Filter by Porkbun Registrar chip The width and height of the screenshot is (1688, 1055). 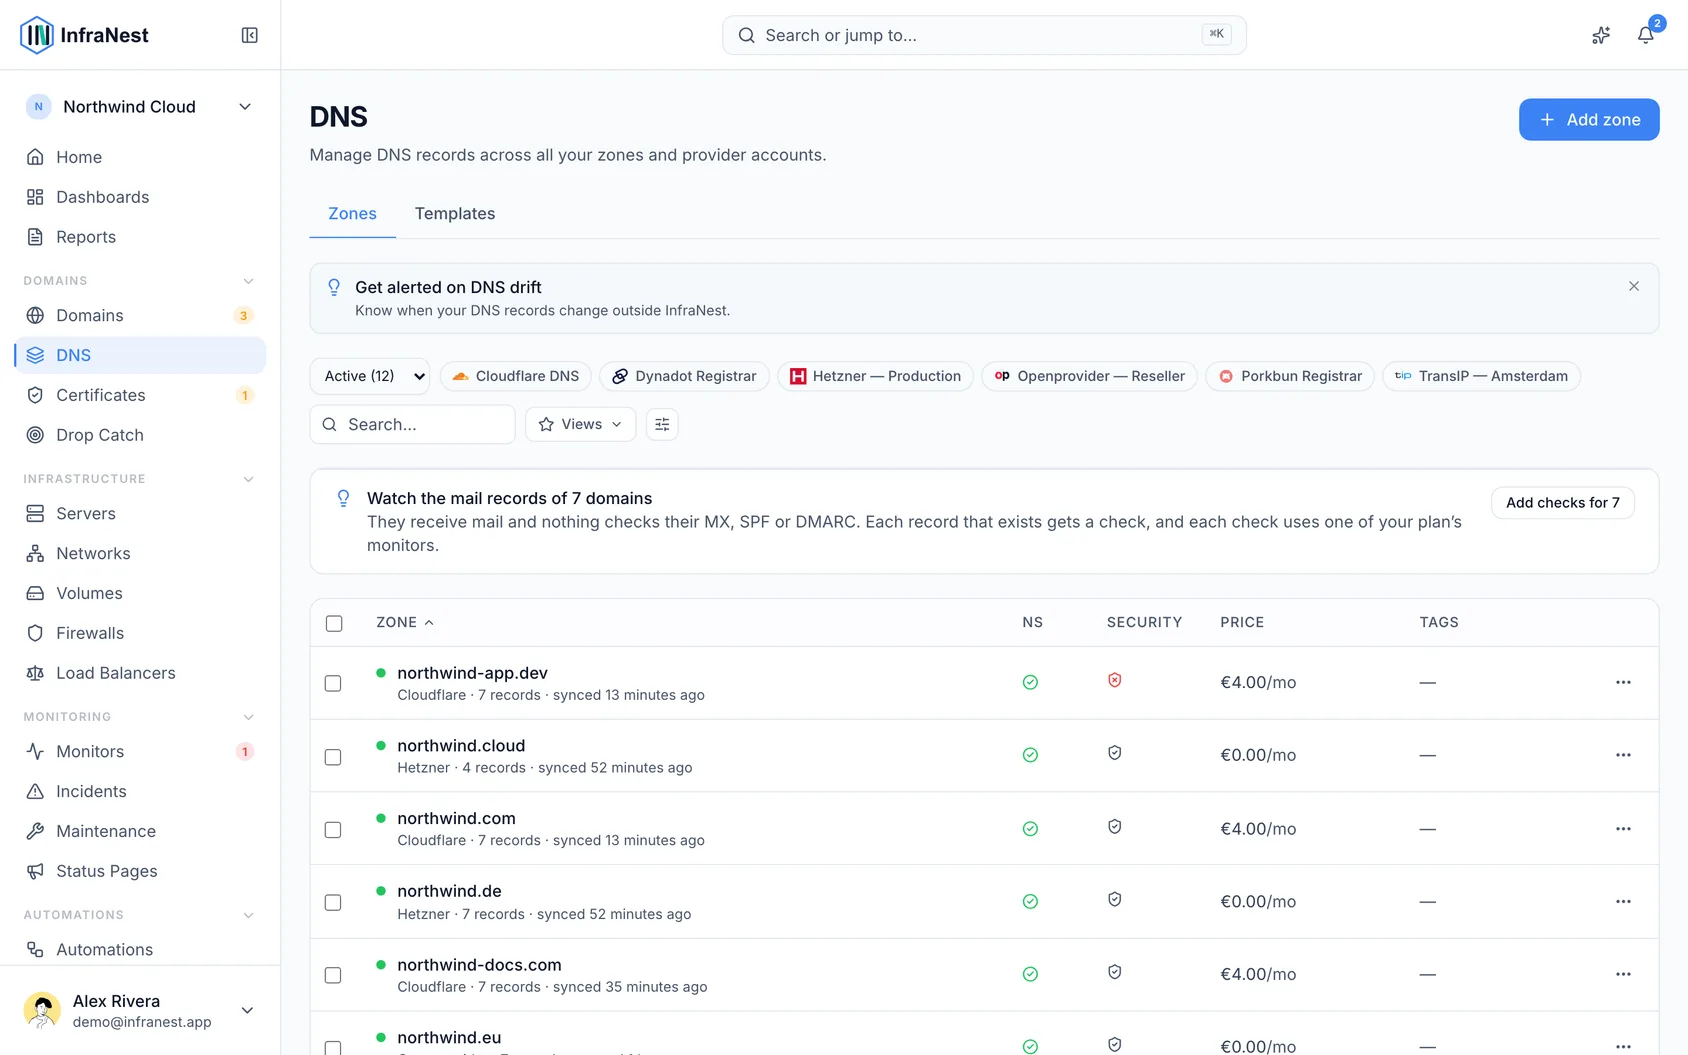(x=1290, y=376)
